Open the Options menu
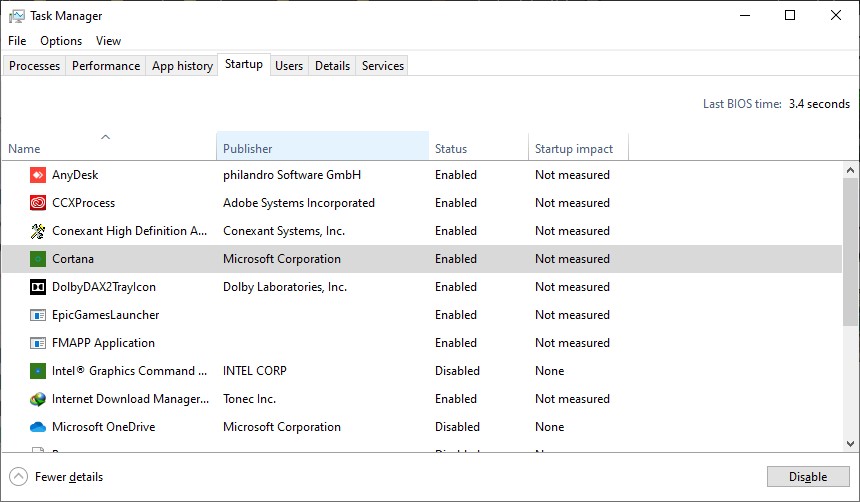This screenshot has height=502, width=860. (x=61, y=41)
